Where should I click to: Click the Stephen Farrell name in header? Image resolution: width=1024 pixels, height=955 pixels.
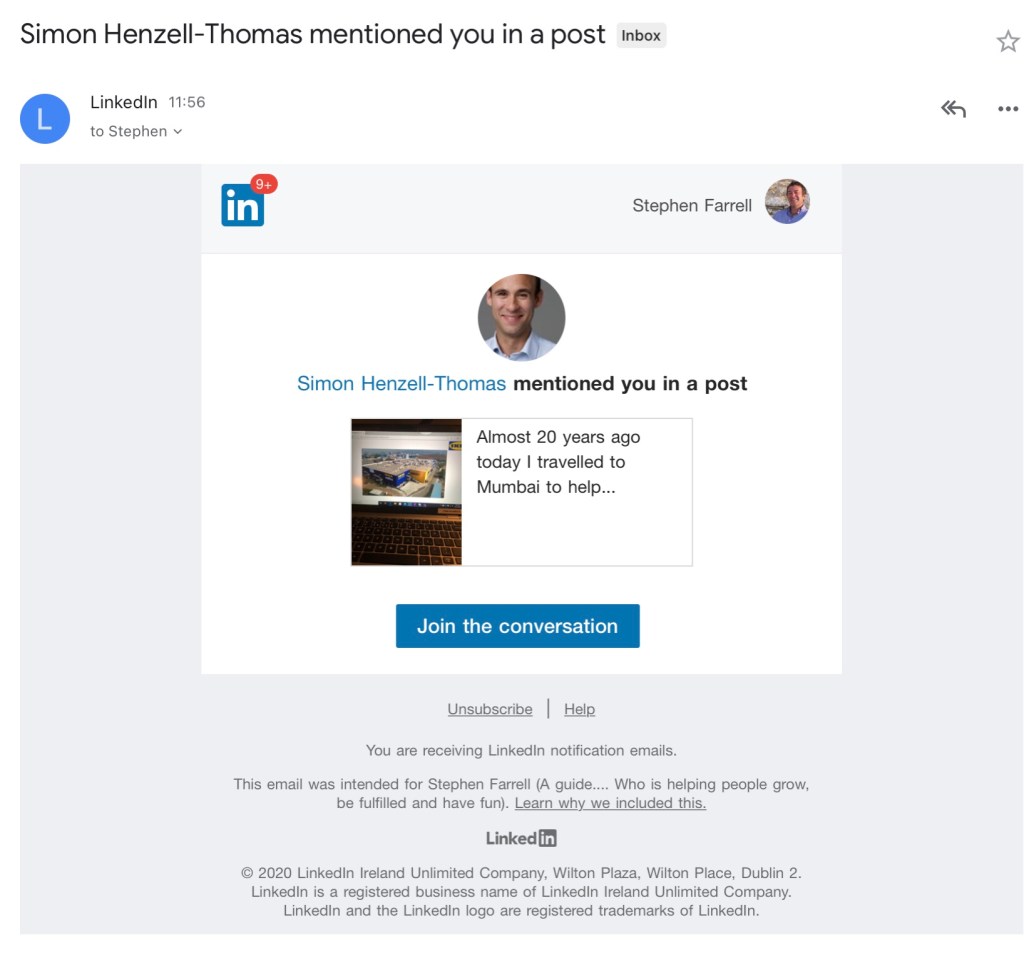tap(692, 205)
